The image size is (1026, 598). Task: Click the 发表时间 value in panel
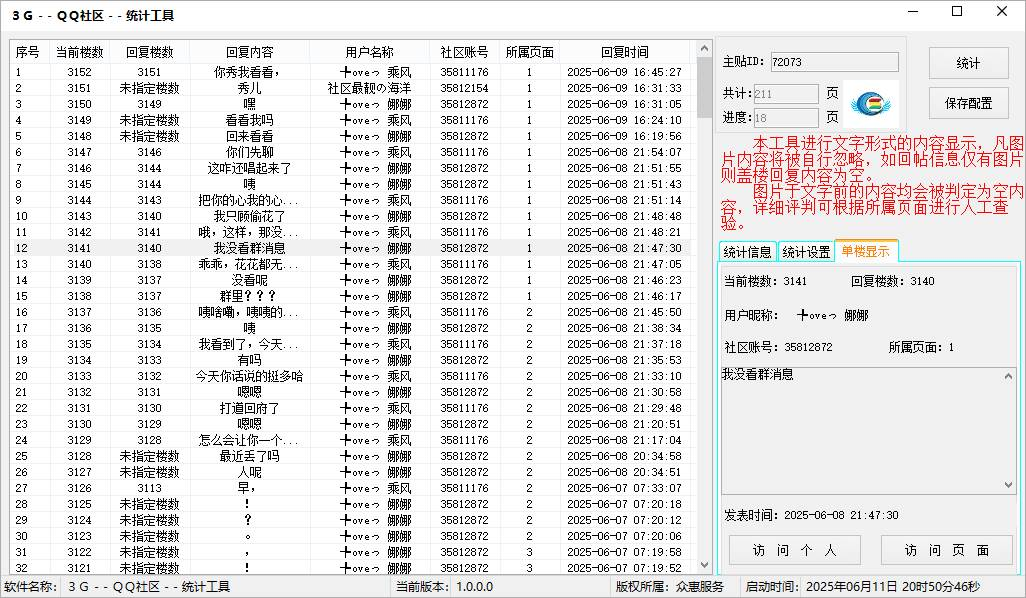coord(841,515)
